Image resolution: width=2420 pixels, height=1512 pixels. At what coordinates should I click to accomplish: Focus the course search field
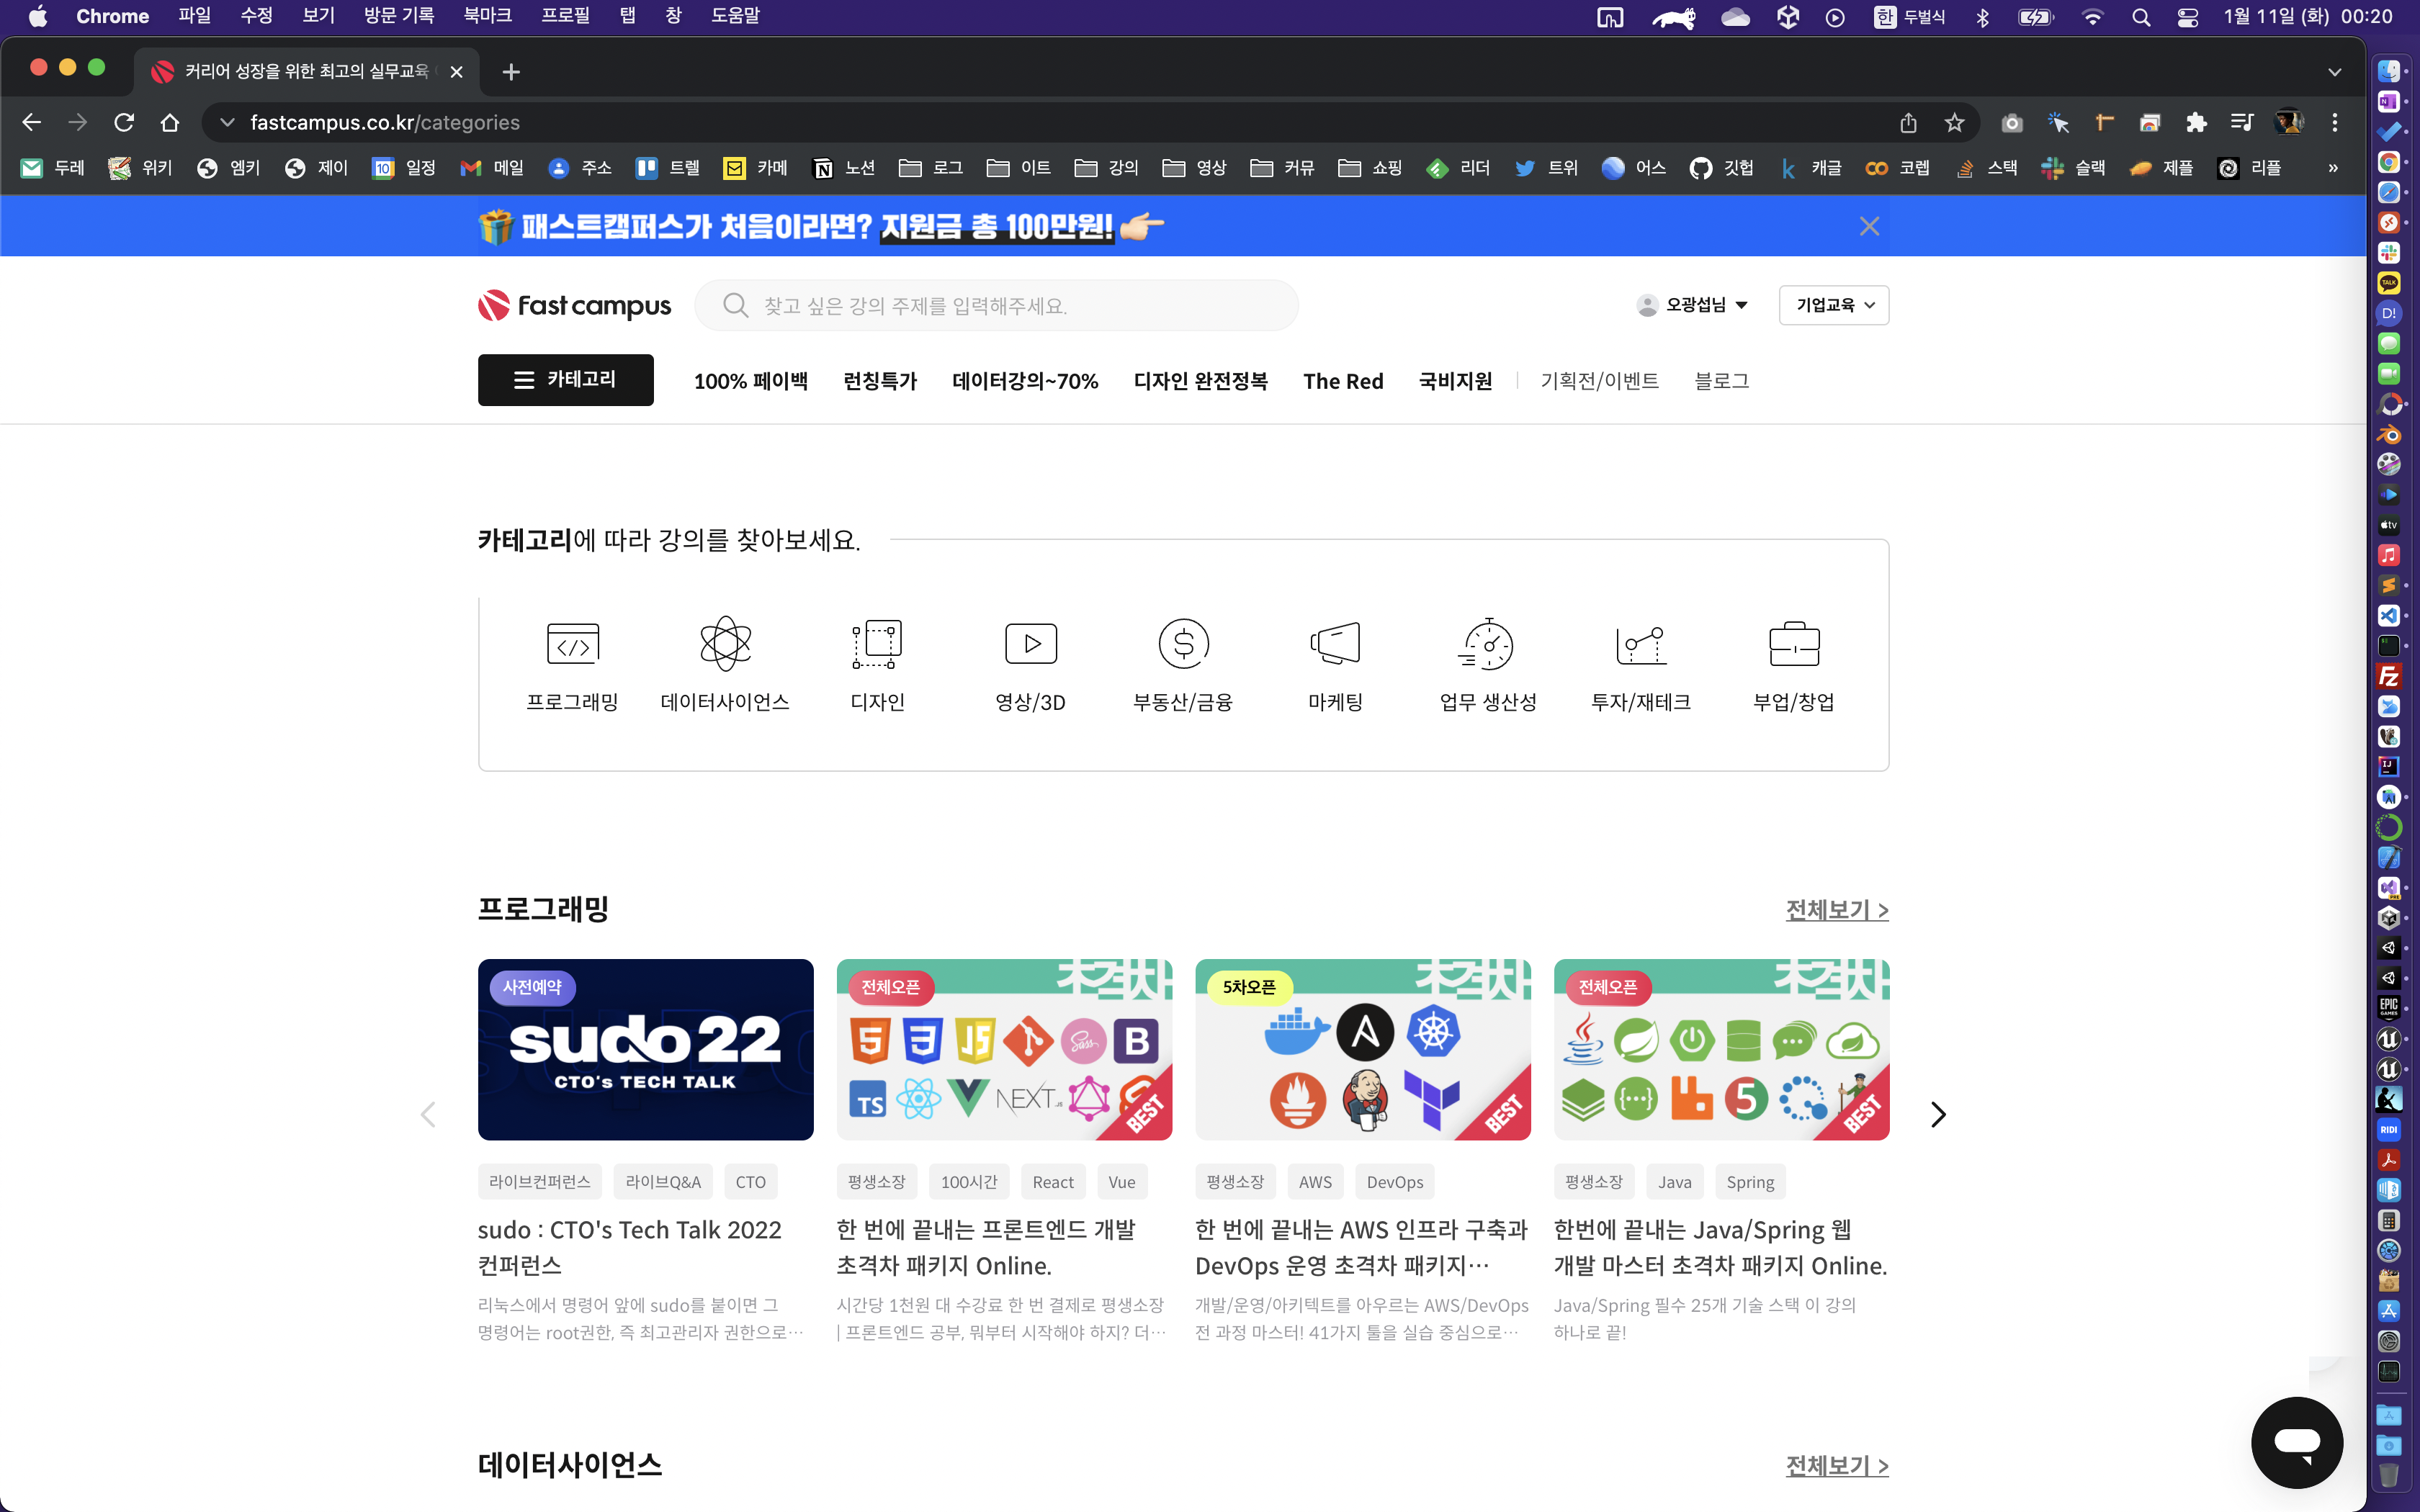(x=1000, y=306)
